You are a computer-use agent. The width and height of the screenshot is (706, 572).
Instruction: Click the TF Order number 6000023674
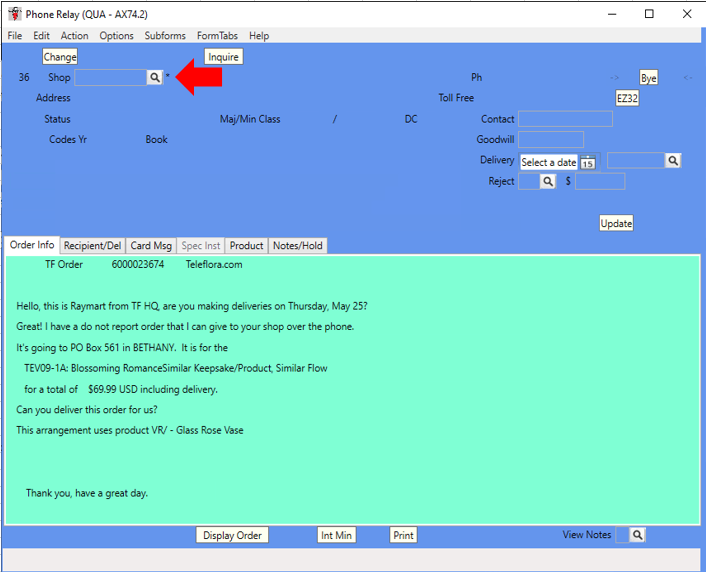[138, 264]
